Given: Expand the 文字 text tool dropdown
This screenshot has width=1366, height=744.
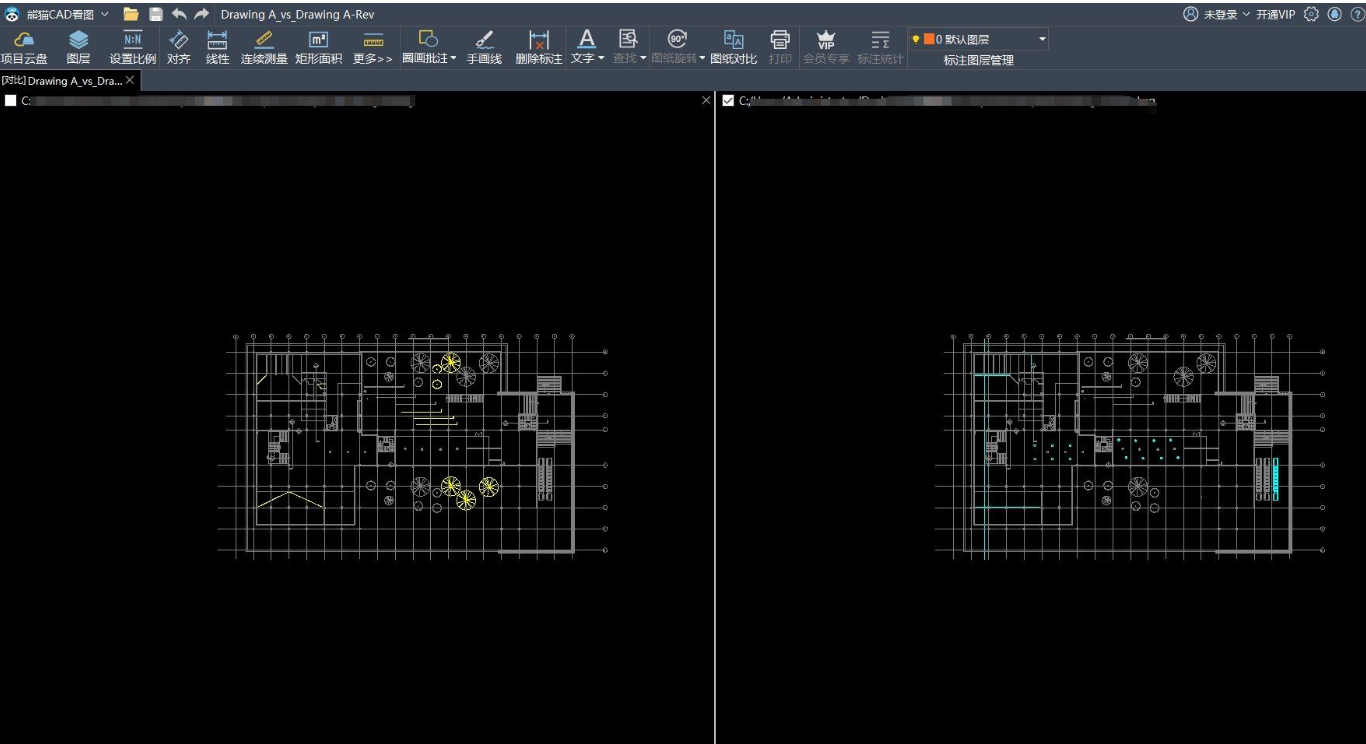Looking at the screenshot, I should tap(601, 59).
